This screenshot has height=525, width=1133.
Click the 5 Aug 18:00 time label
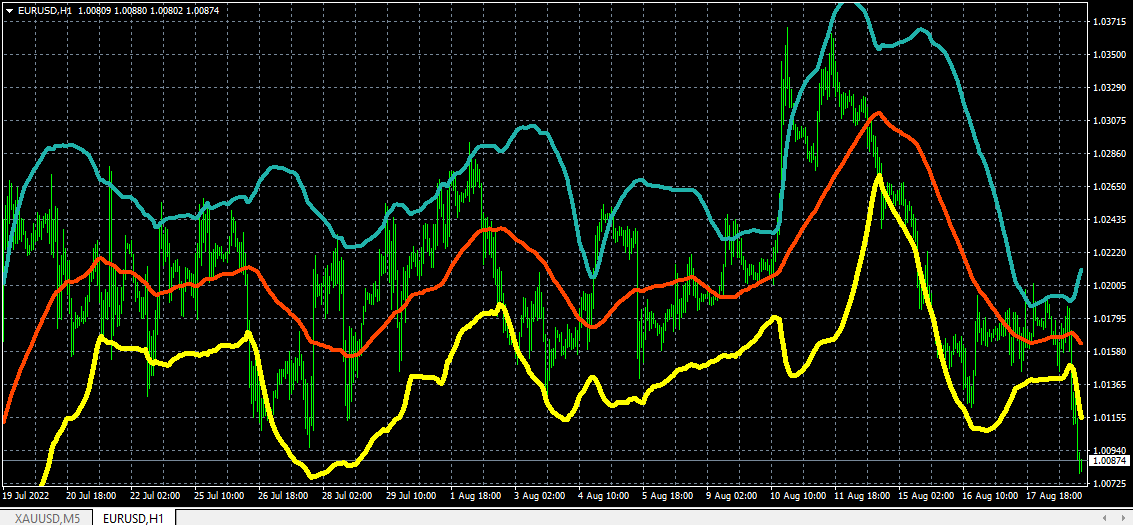(666, 496)
